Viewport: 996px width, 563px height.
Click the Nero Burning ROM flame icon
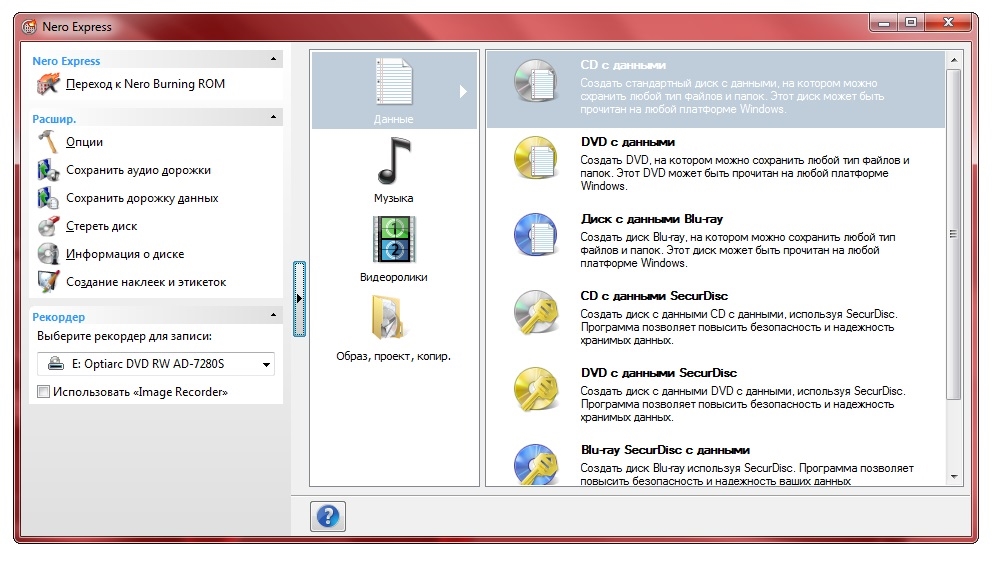pos(48,84)
